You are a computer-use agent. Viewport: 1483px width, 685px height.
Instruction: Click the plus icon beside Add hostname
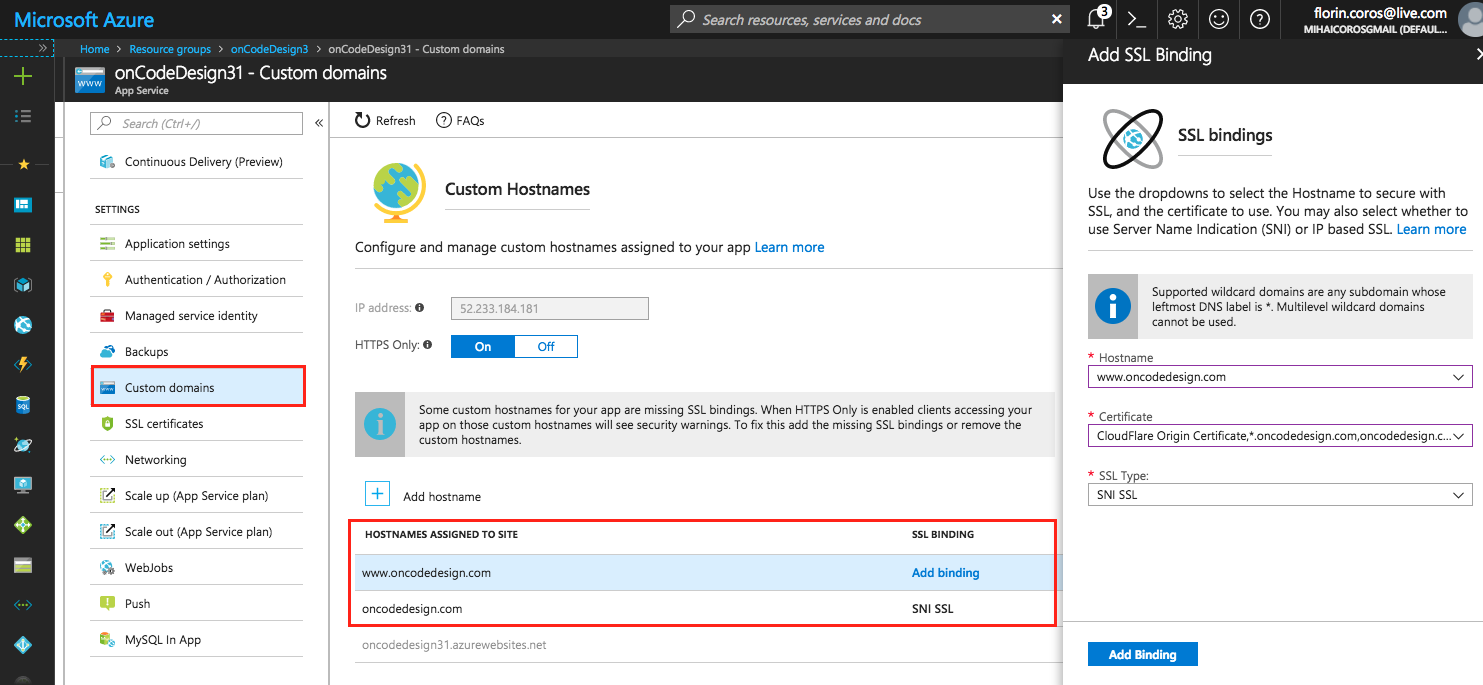coord(378,494)
